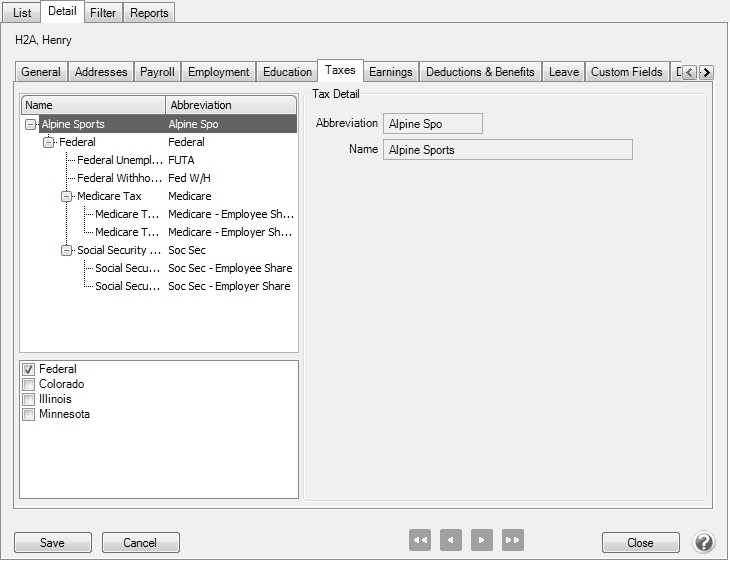Screen dimensions: 730x561
Task: Check the Minnesota checkbox
Action: pyautogui.click(x=29, y=415)
